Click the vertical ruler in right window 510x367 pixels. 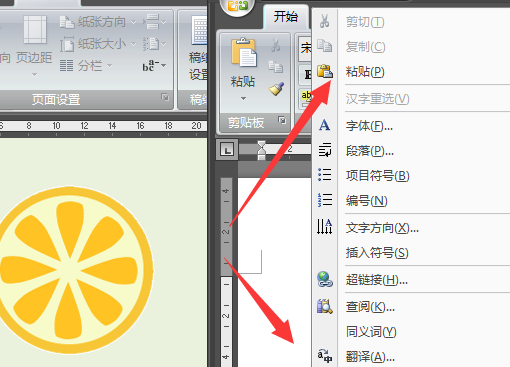226,272
